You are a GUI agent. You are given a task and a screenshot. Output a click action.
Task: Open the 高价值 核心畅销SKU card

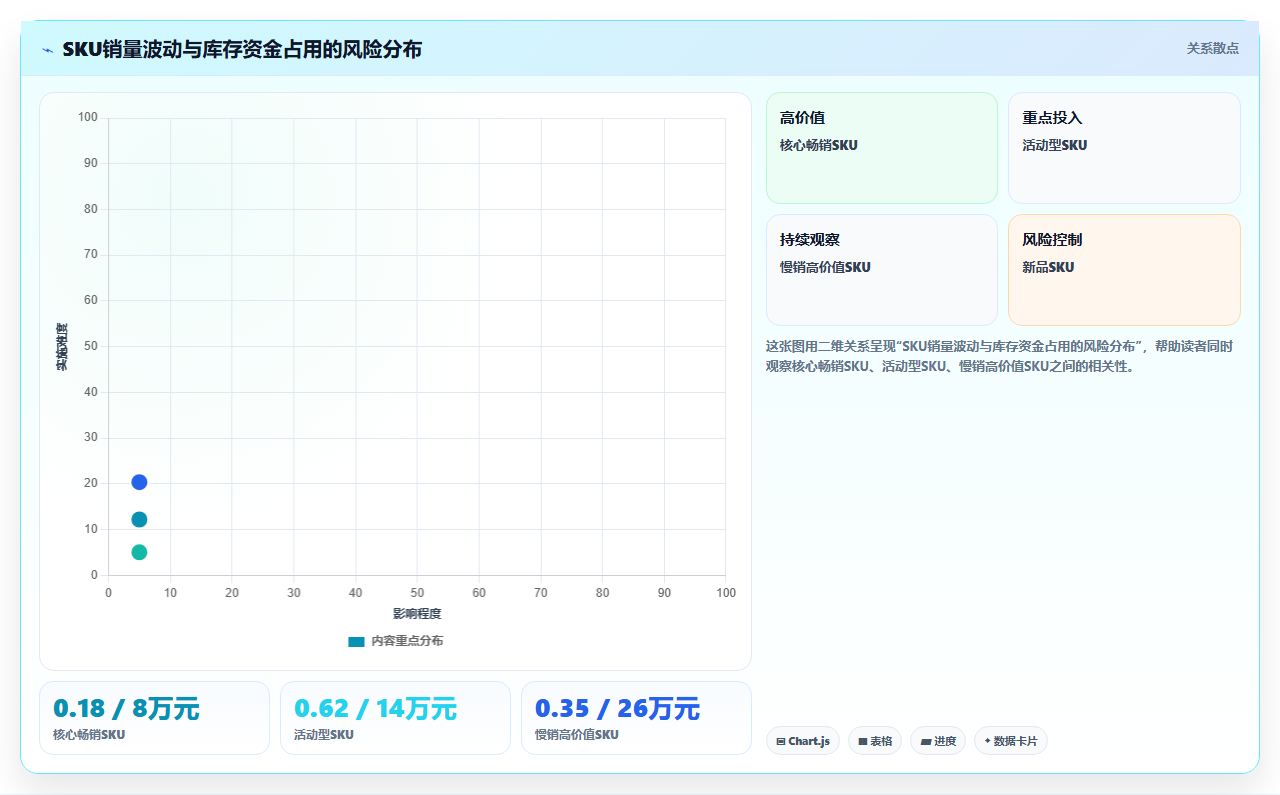(882, 148)
